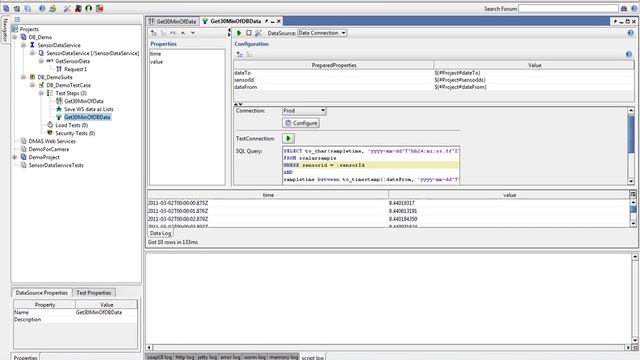Open the Connection dropdown showing Prod
This screenshot has height=360, width=640.
pos(304,111)
